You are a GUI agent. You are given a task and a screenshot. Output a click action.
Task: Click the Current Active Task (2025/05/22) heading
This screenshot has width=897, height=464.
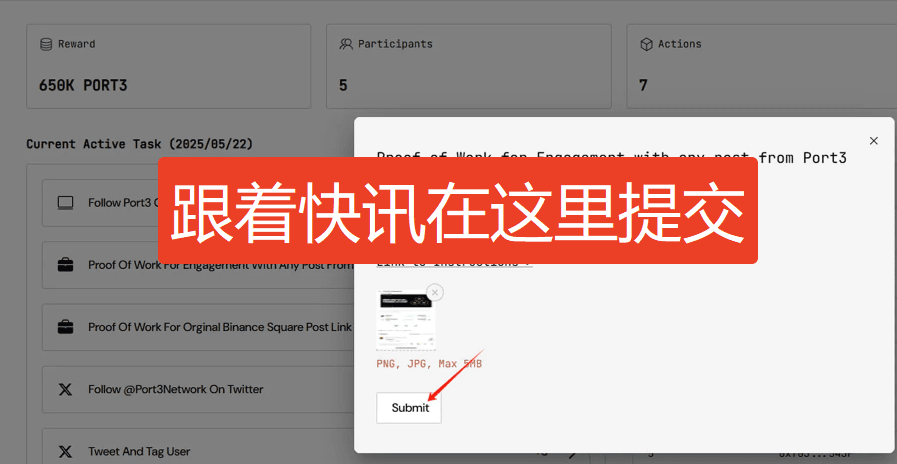pyautogui.click(x=140, y=144)
